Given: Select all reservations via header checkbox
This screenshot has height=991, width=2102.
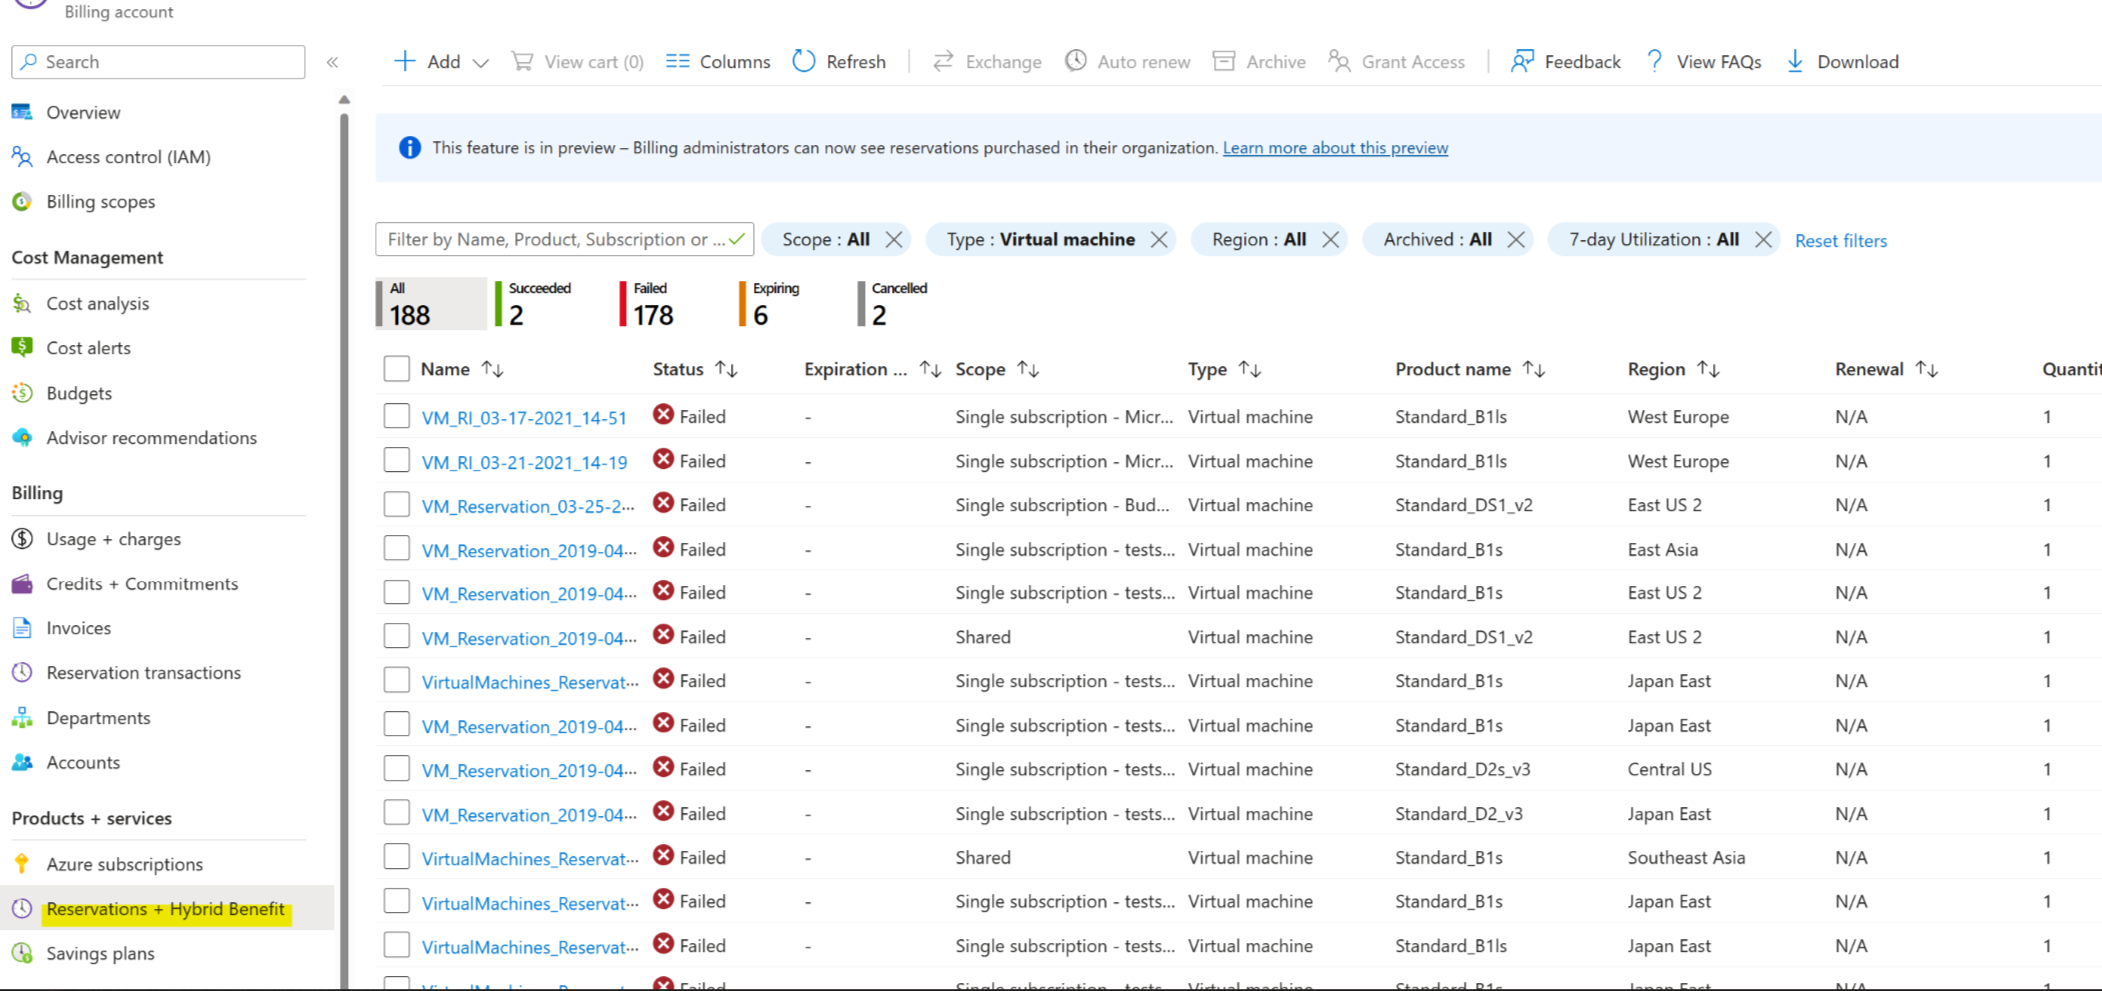Looking at the screenshot, I should tap(396, 368).
